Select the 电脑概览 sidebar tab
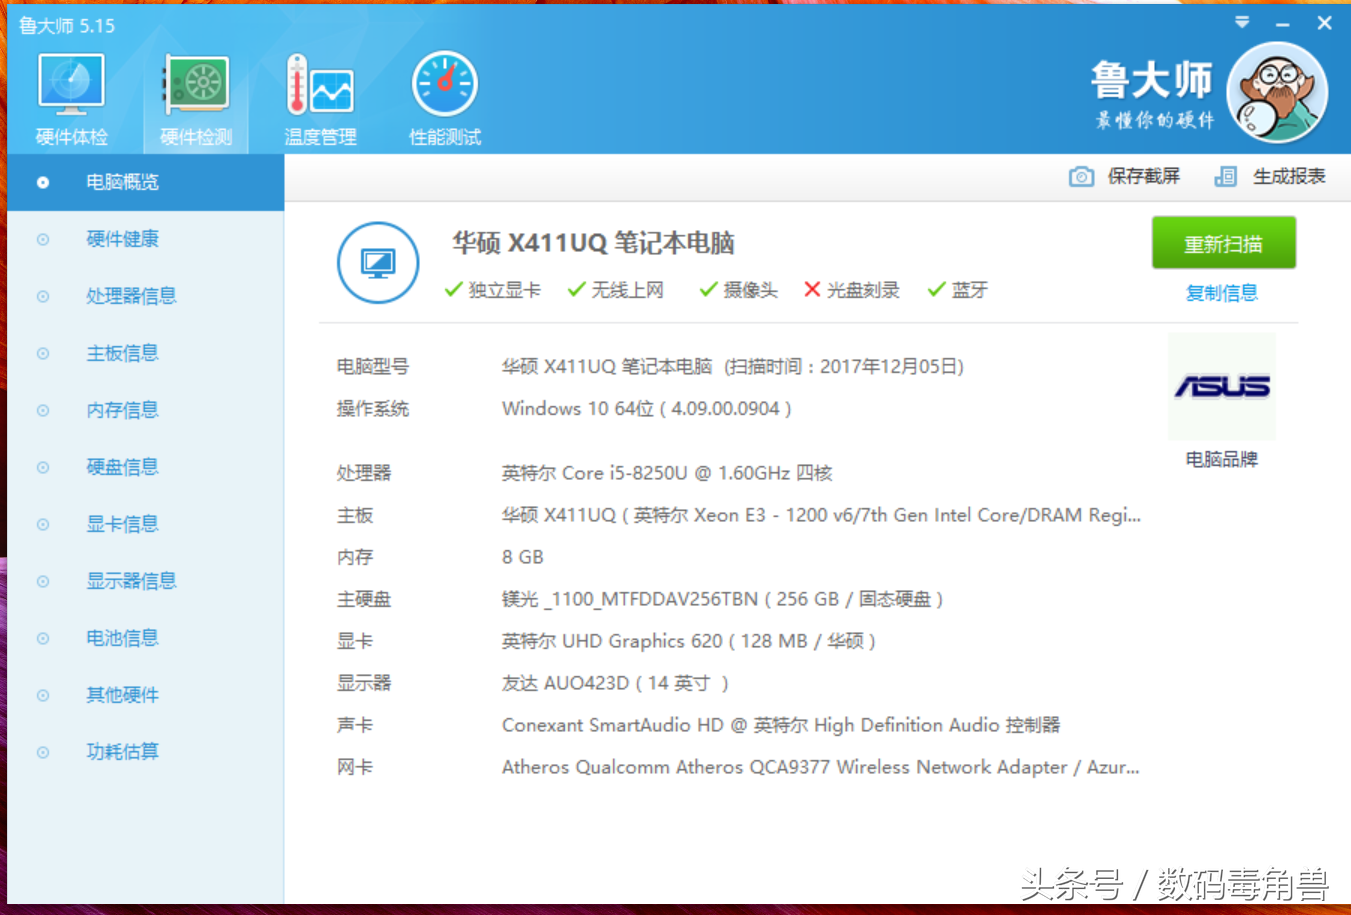The height and width of the screenshot is (915, 1351). click(146, 182)
